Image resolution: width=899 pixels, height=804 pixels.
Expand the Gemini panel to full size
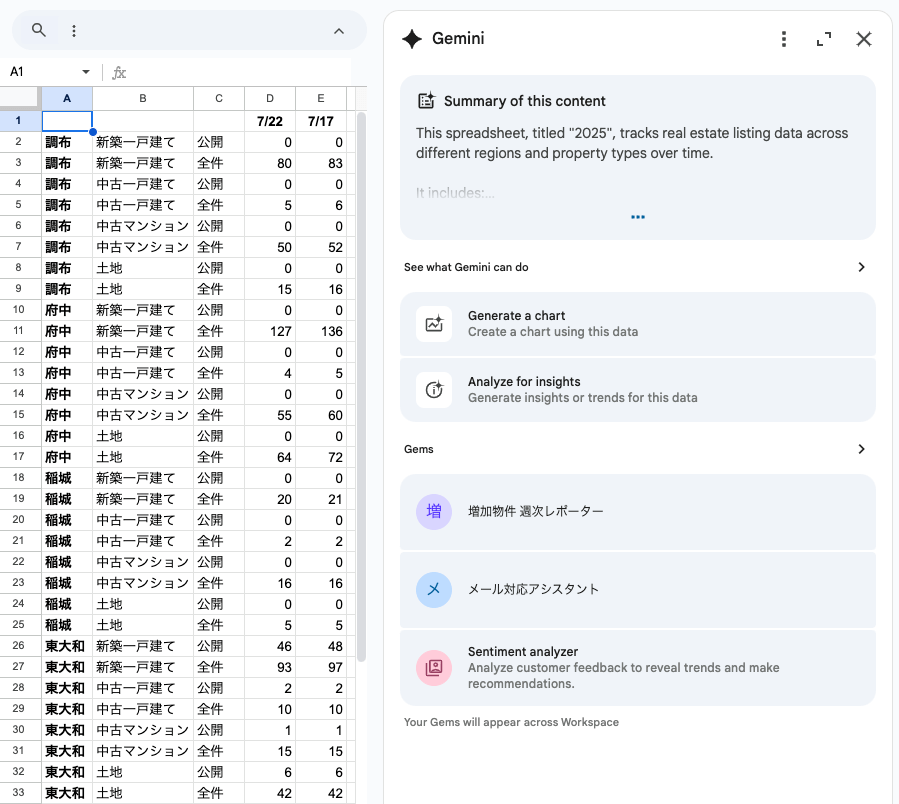[824, 39]
